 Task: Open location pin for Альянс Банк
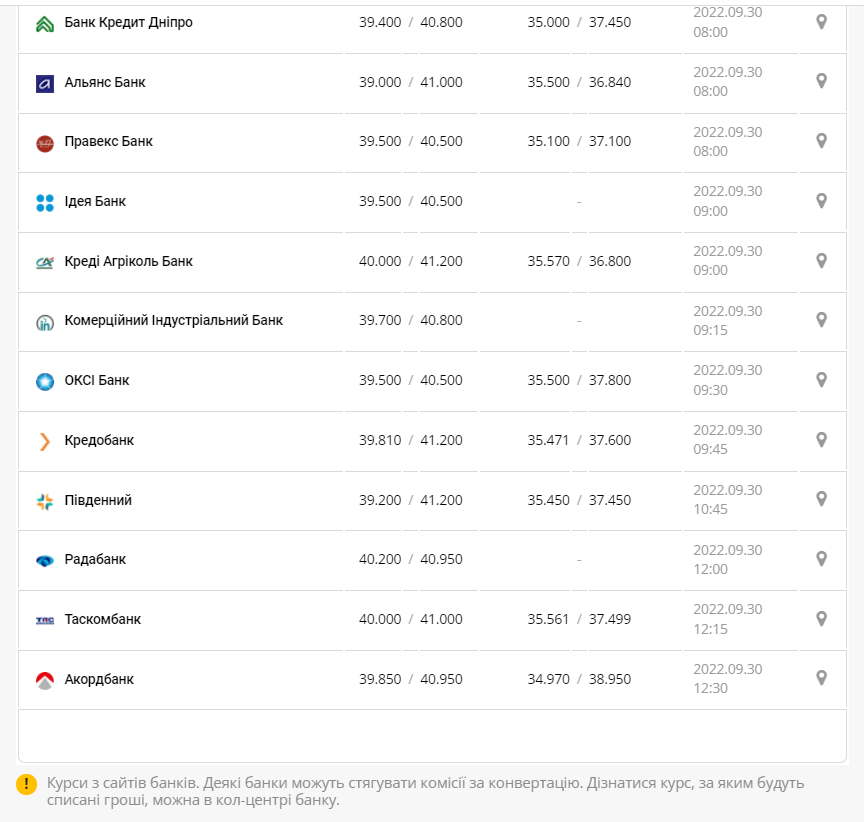pyautogui.click(x=821, y=81)
